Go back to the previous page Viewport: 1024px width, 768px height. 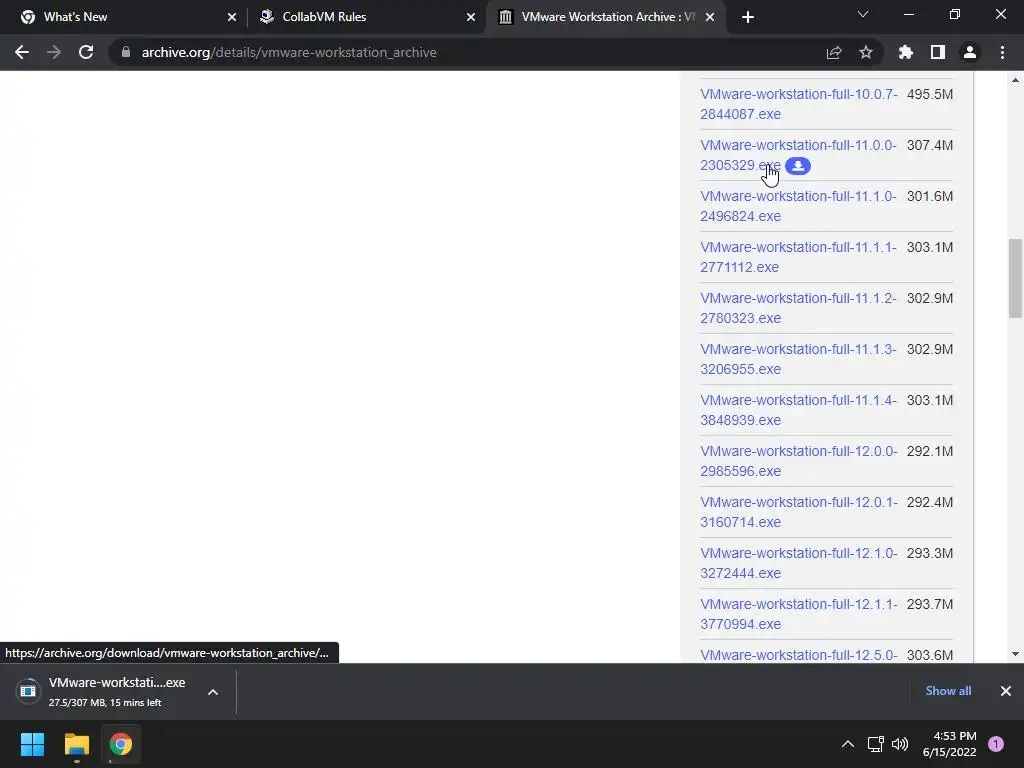22,52
